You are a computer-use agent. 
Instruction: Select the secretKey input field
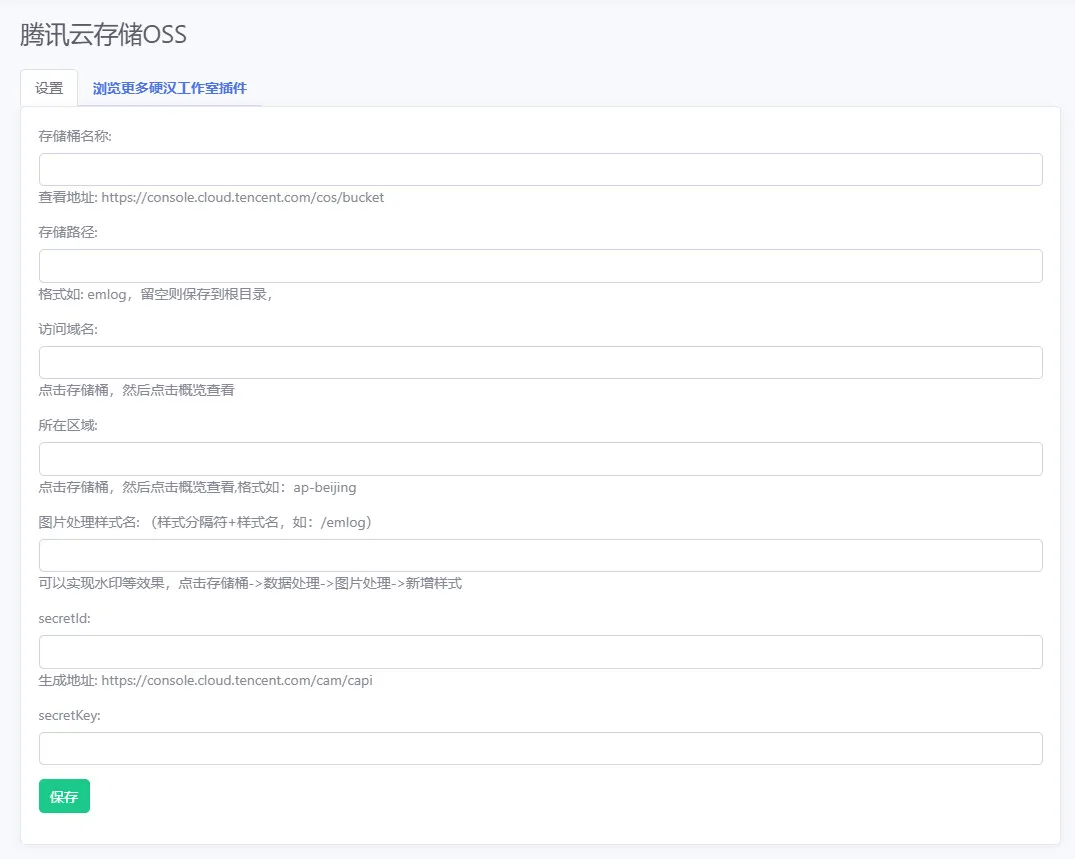coord(540,749)
